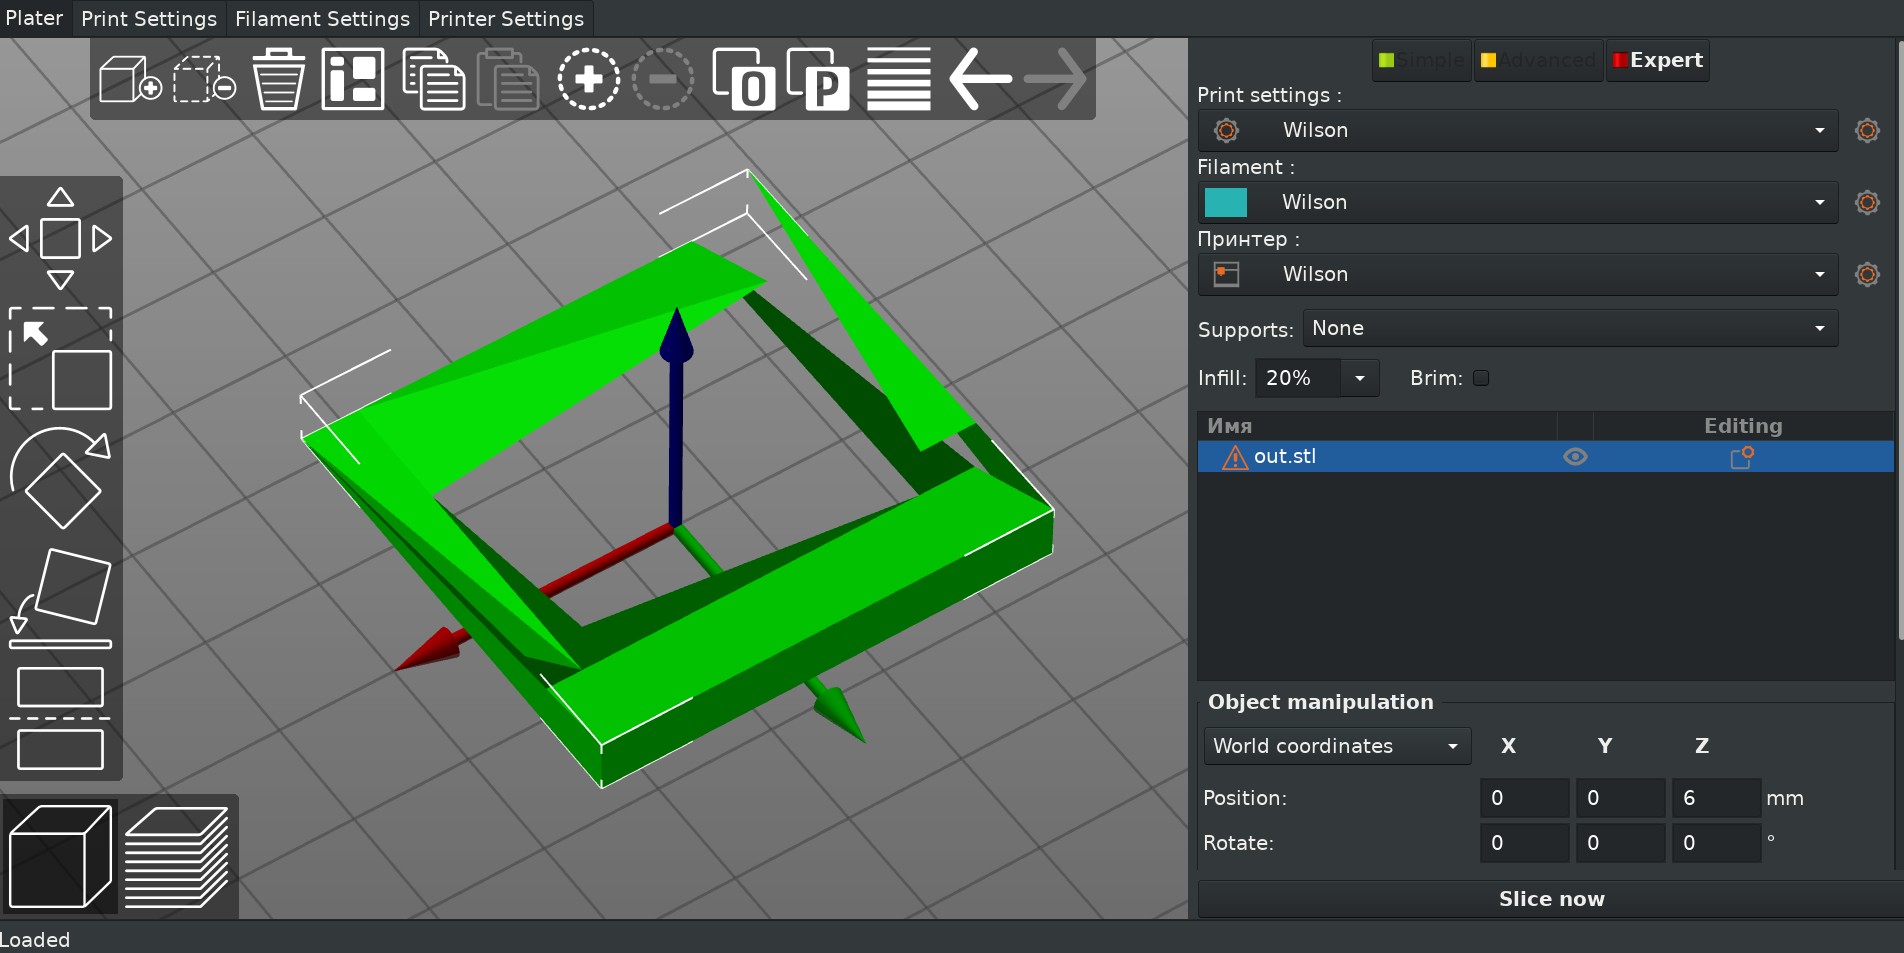Select the out.stl object row
The image size is (1904, 953).
click(1546, 457)
